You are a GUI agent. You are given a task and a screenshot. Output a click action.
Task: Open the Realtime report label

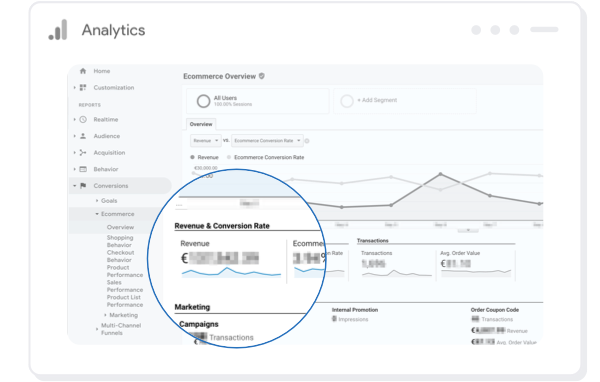pyautogui.click(x=106, y=119)
